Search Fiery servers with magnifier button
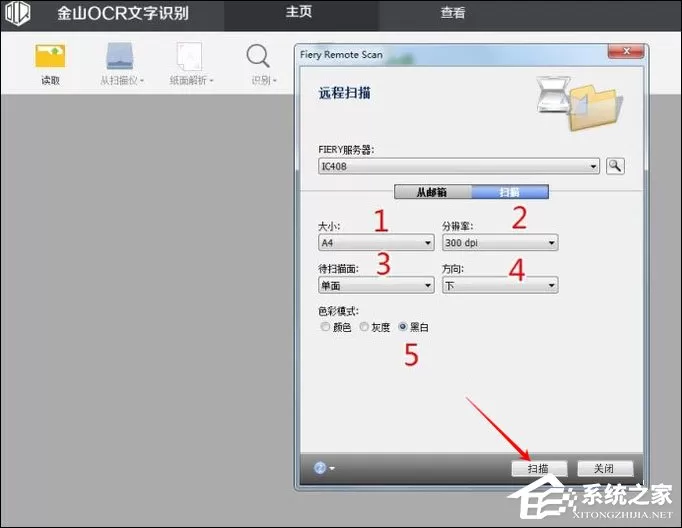The height and width of the screenshot is (528, 682). (615, 166)
